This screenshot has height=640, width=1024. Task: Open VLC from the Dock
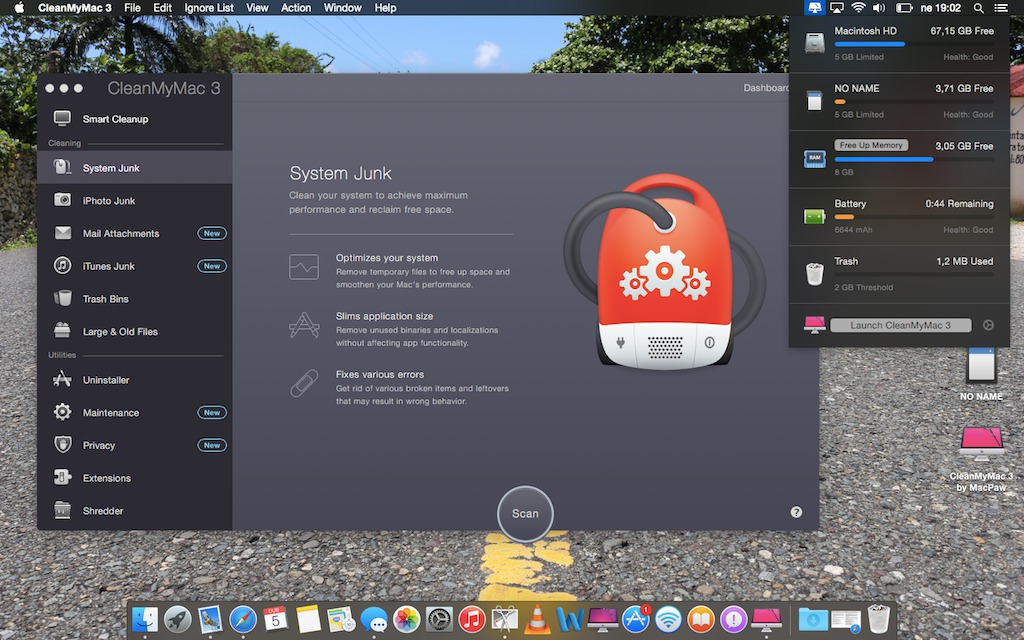(537, 618)
